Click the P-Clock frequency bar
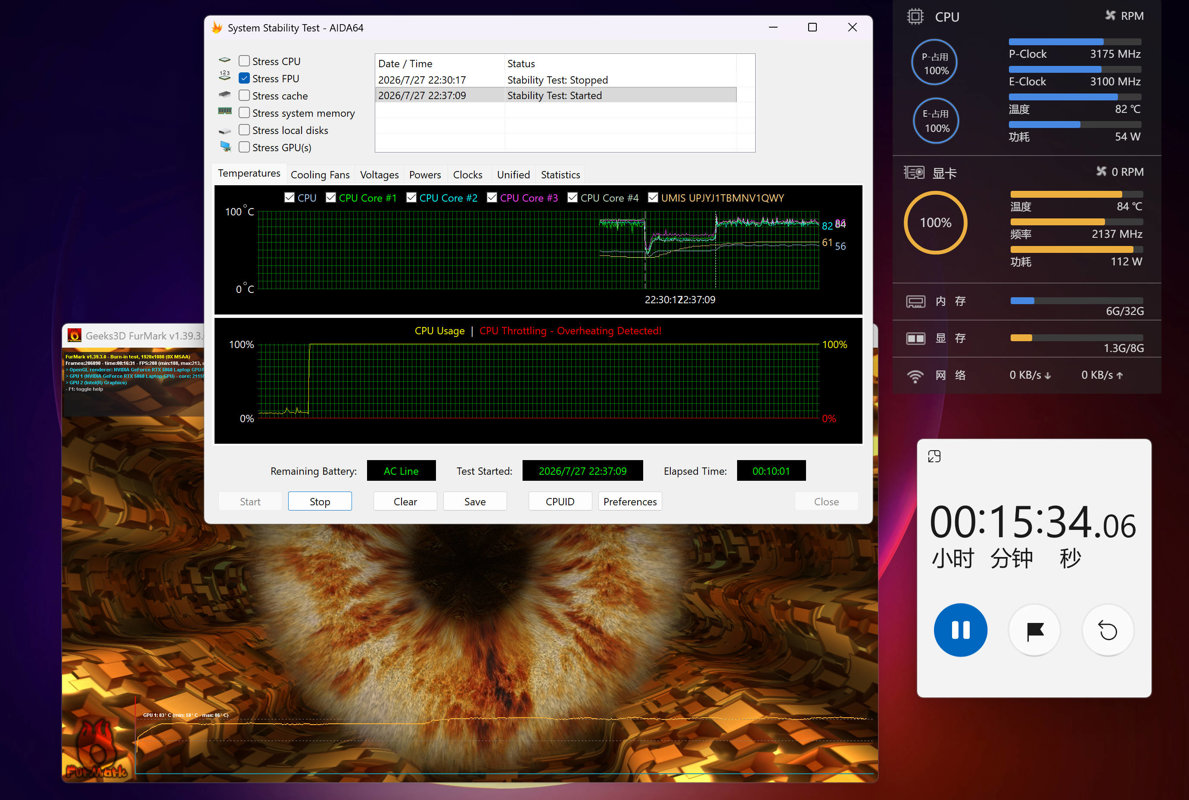 click(1074, 41)
